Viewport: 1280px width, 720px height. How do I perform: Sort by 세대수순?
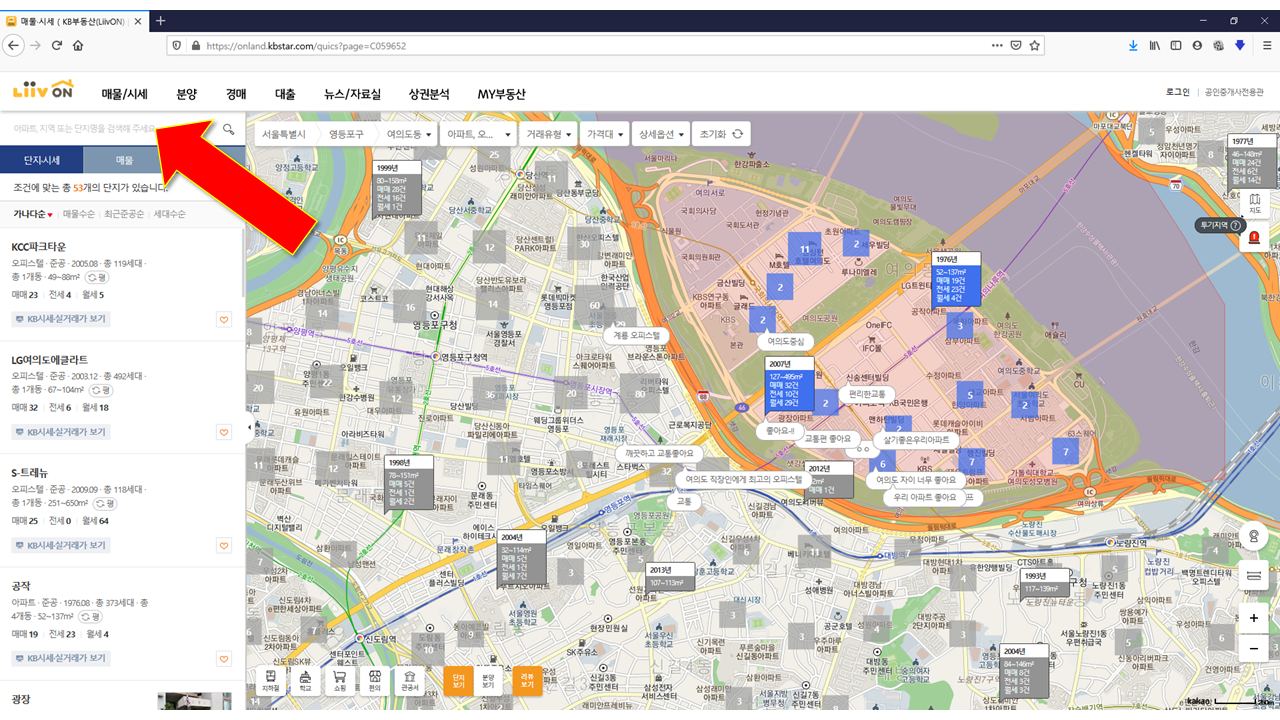[x=169, y=214]
